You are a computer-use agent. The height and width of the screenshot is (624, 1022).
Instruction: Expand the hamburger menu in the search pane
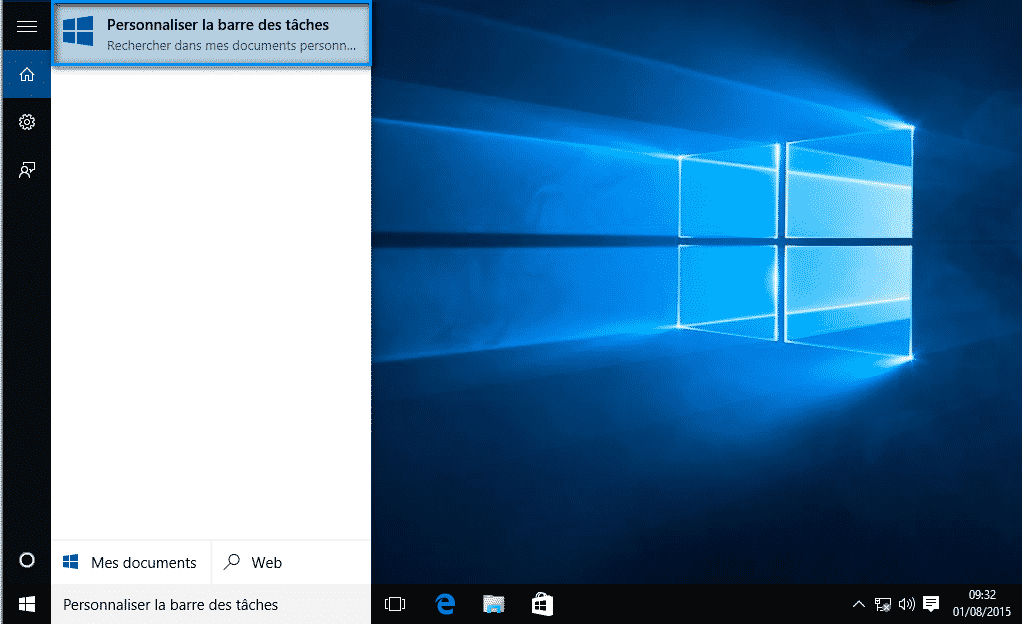click(x=25, y=25)
